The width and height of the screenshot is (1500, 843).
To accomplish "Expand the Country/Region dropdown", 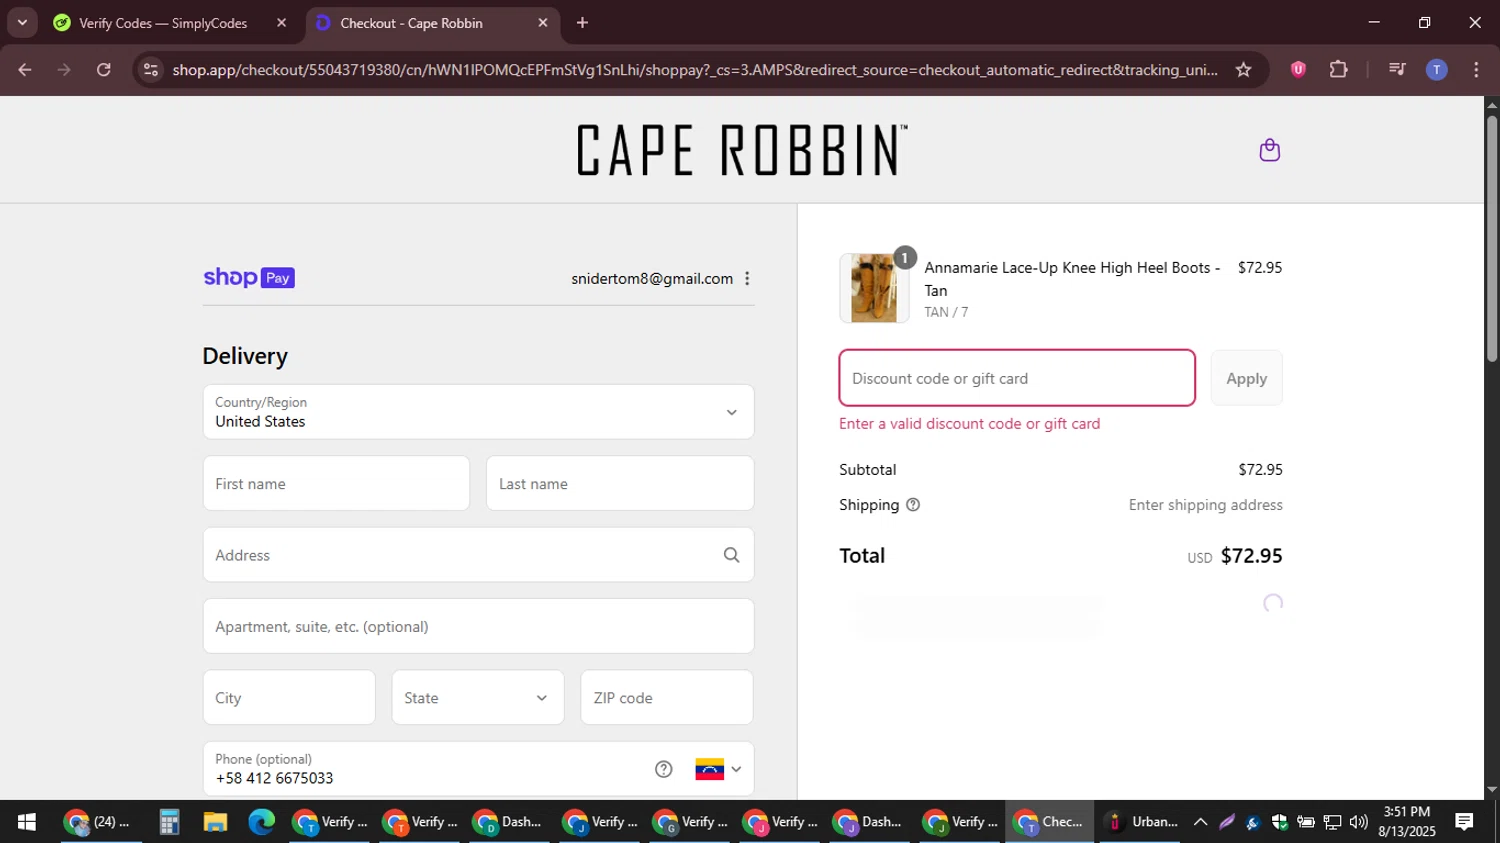I will 478,412.
